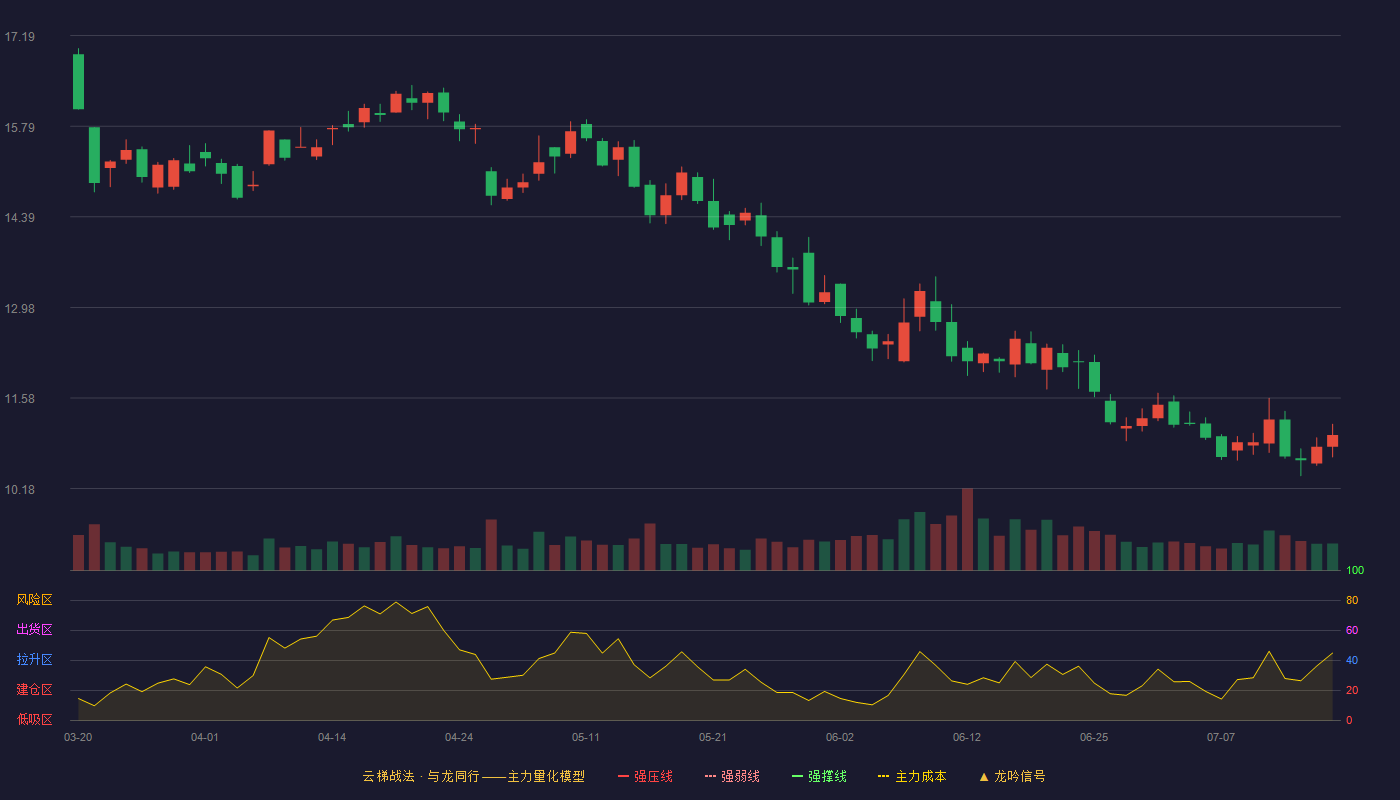Toggle the green 强撑线 legend line icon

(797, 776)
